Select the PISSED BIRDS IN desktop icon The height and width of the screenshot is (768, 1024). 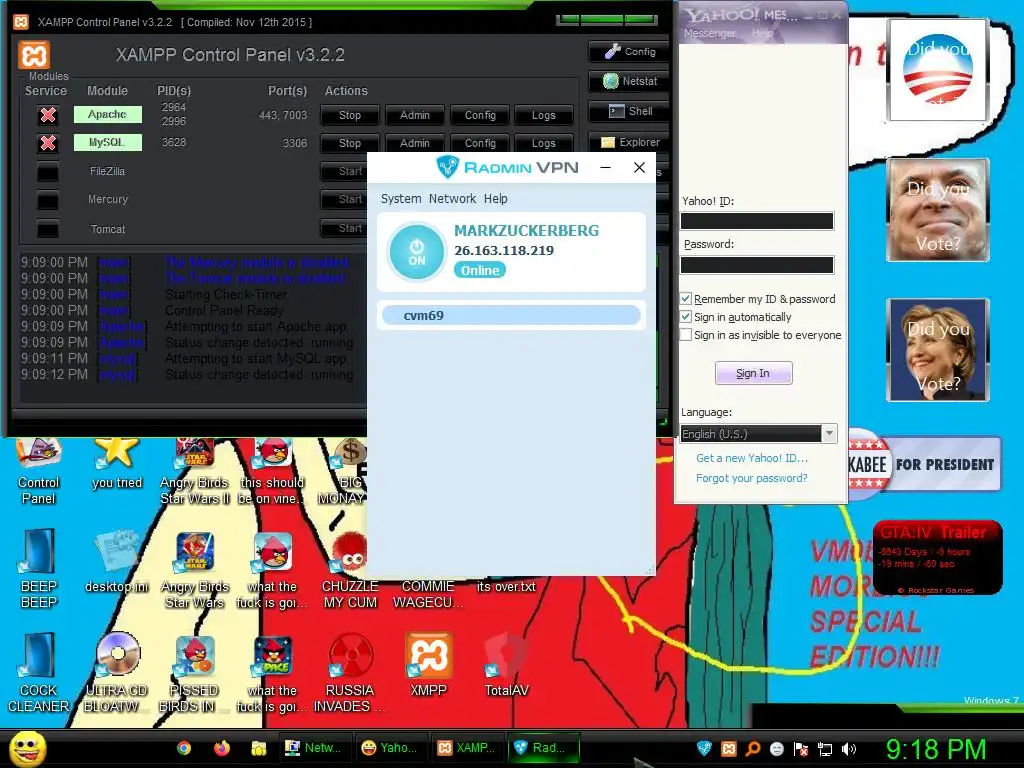(195, 673)
